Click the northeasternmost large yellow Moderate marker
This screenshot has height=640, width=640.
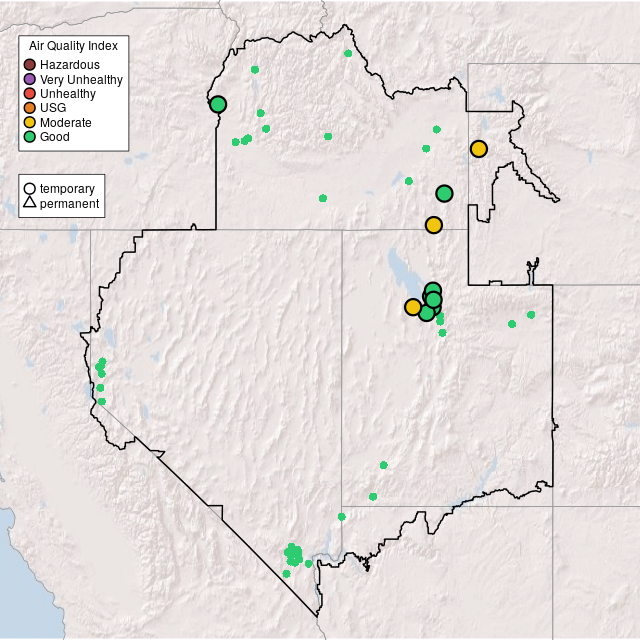pyautogui.click(x=479, y=149)
